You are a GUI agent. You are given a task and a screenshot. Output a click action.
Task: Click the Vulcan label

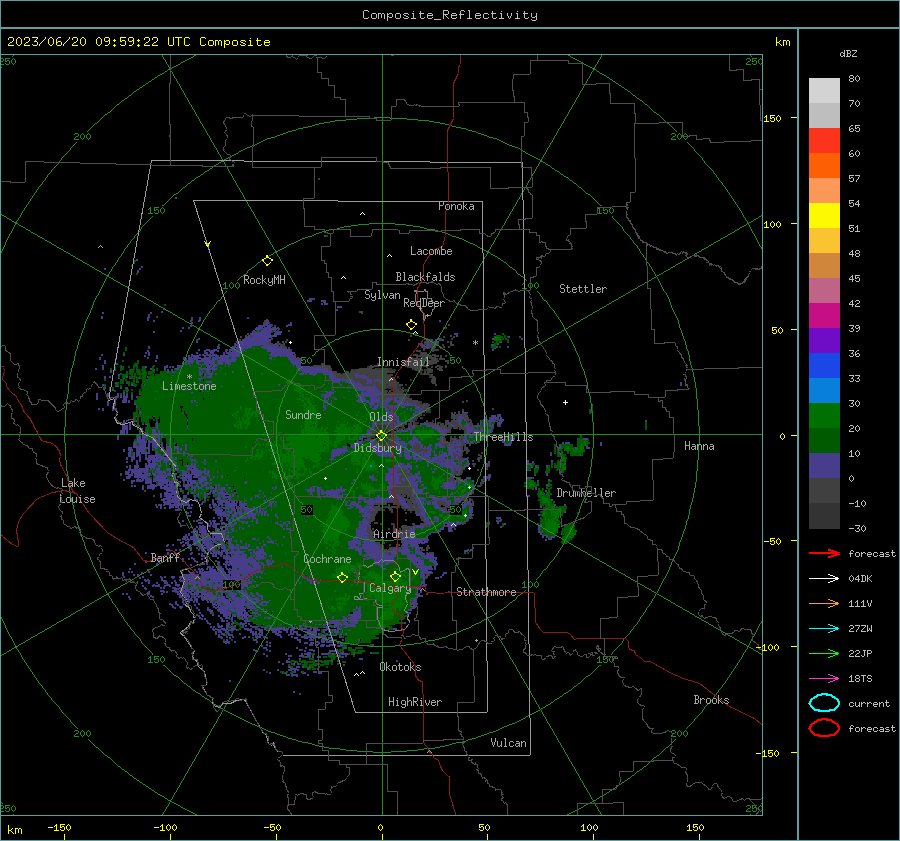[x=508, y=743]
